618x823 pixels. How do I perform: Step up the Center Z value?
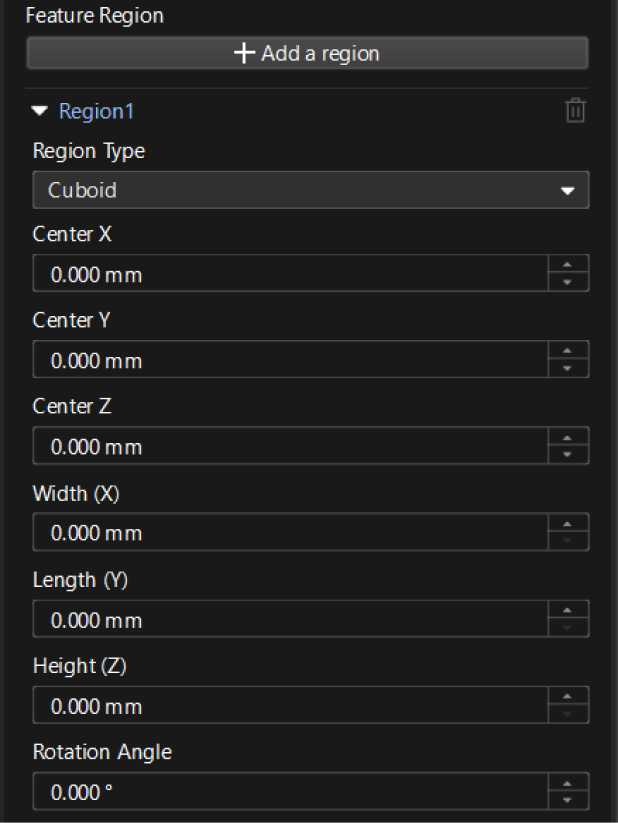[568, 437]
